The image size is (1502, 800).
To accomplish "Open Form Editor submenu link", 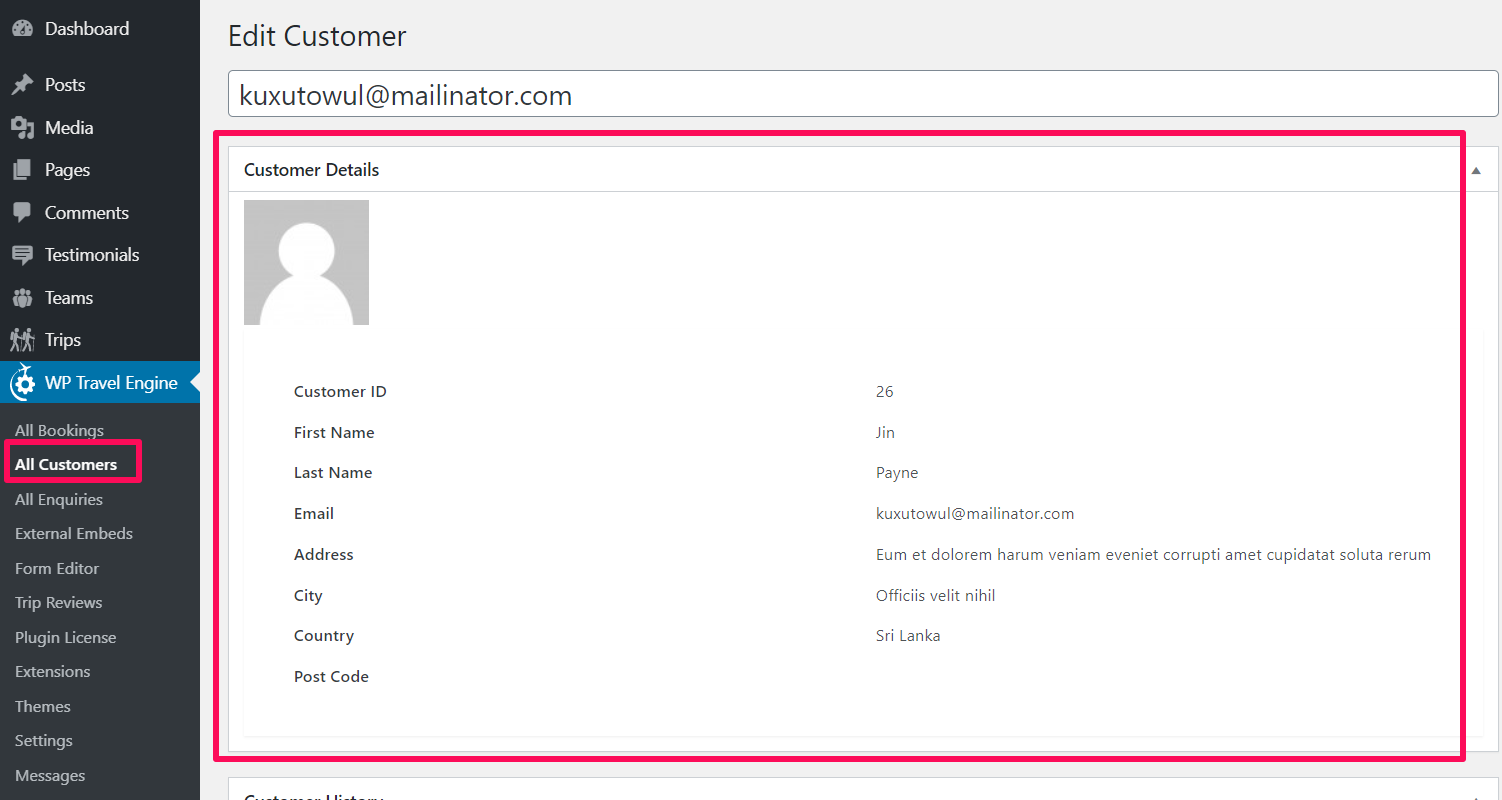I will 57,569.
